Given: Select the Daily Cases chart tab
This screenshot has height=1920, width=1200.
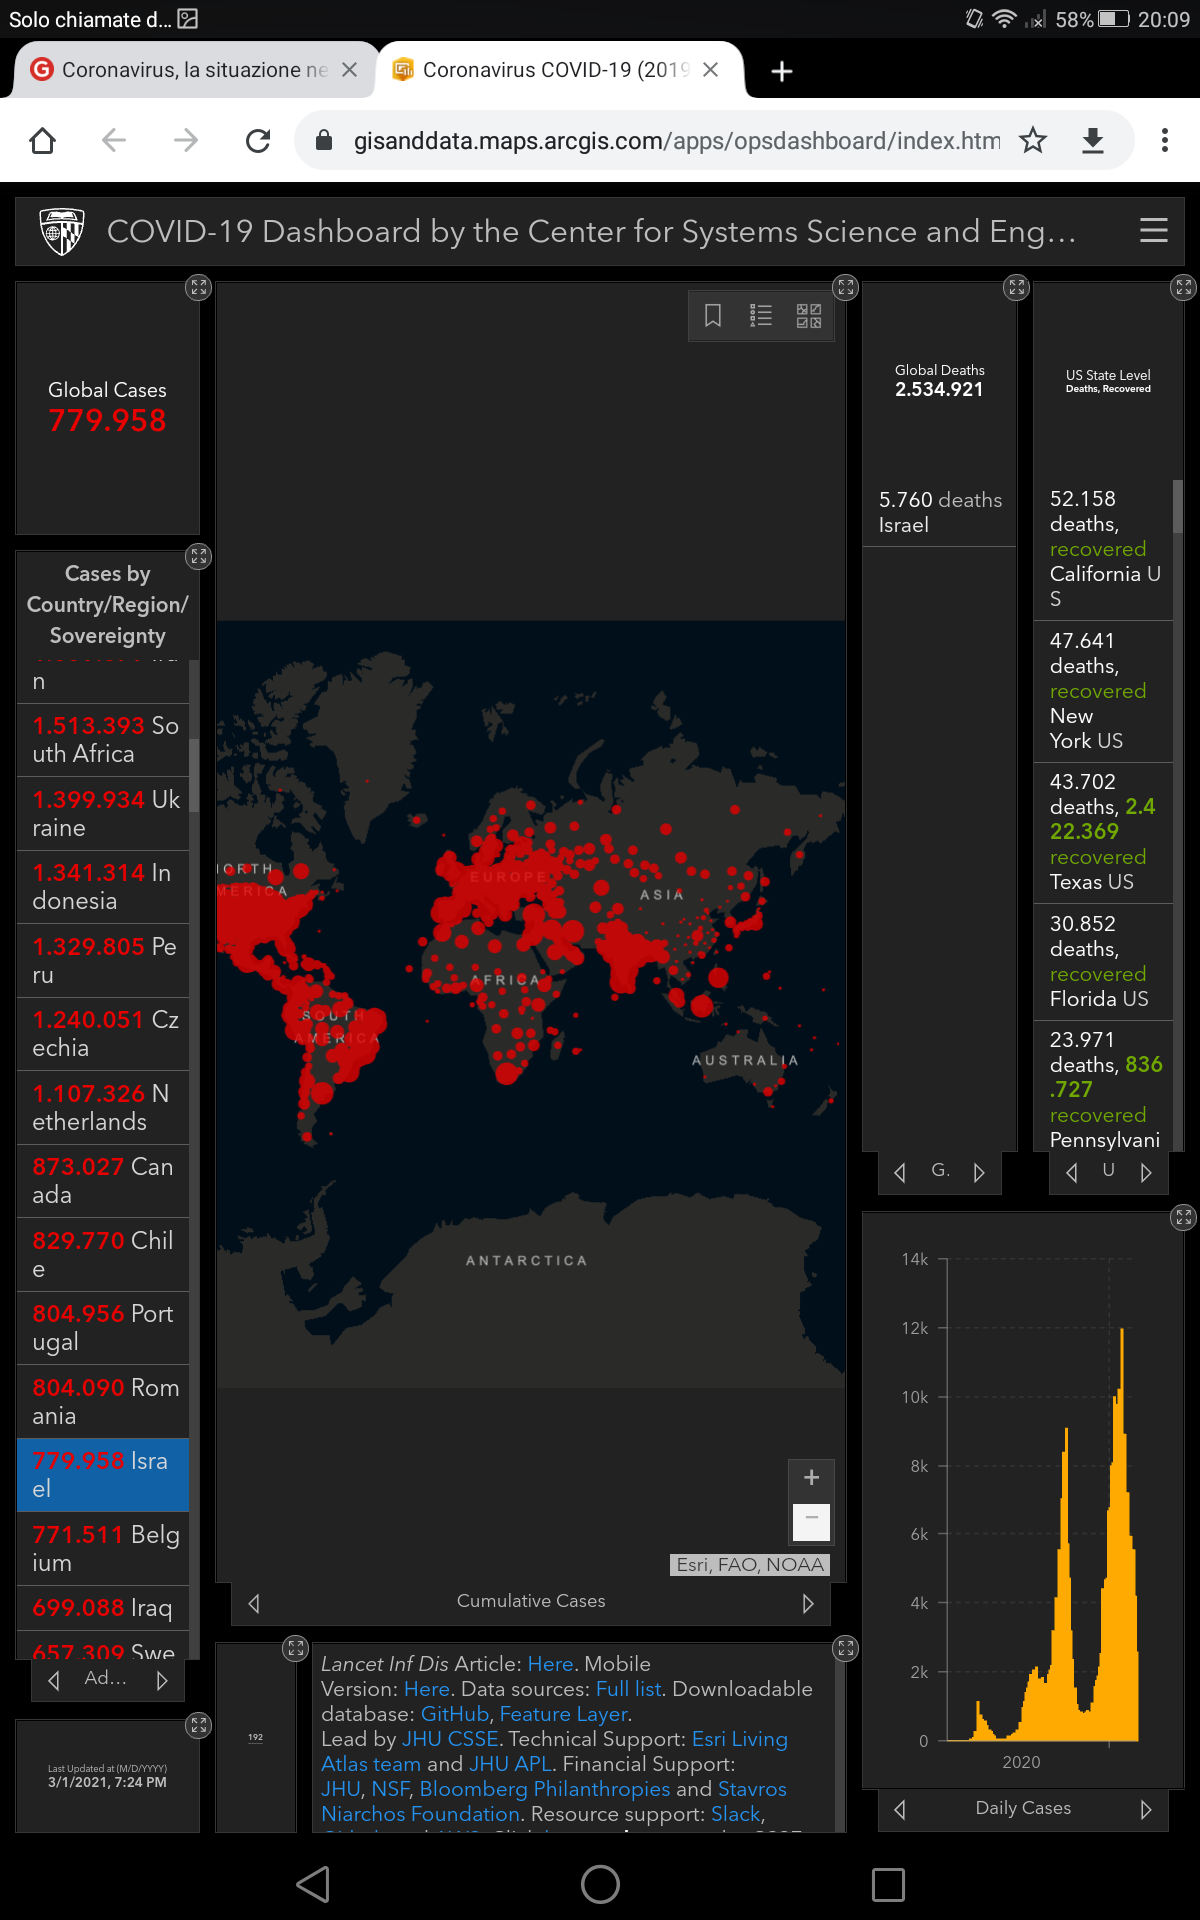Looking at the screenshot, I should coord(1023,1808).
